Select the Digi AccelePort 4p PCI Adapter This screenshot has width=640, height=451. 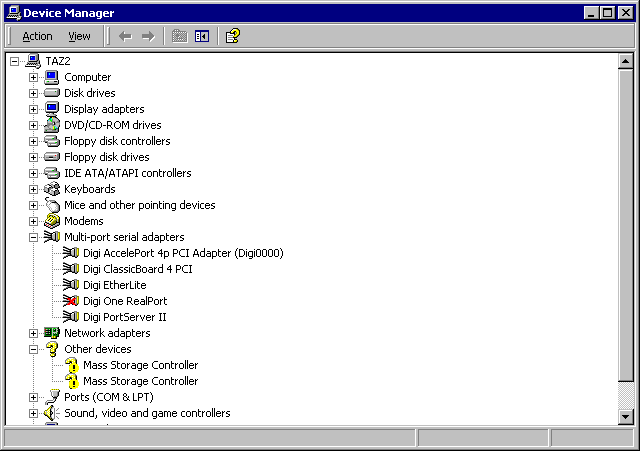183,253
